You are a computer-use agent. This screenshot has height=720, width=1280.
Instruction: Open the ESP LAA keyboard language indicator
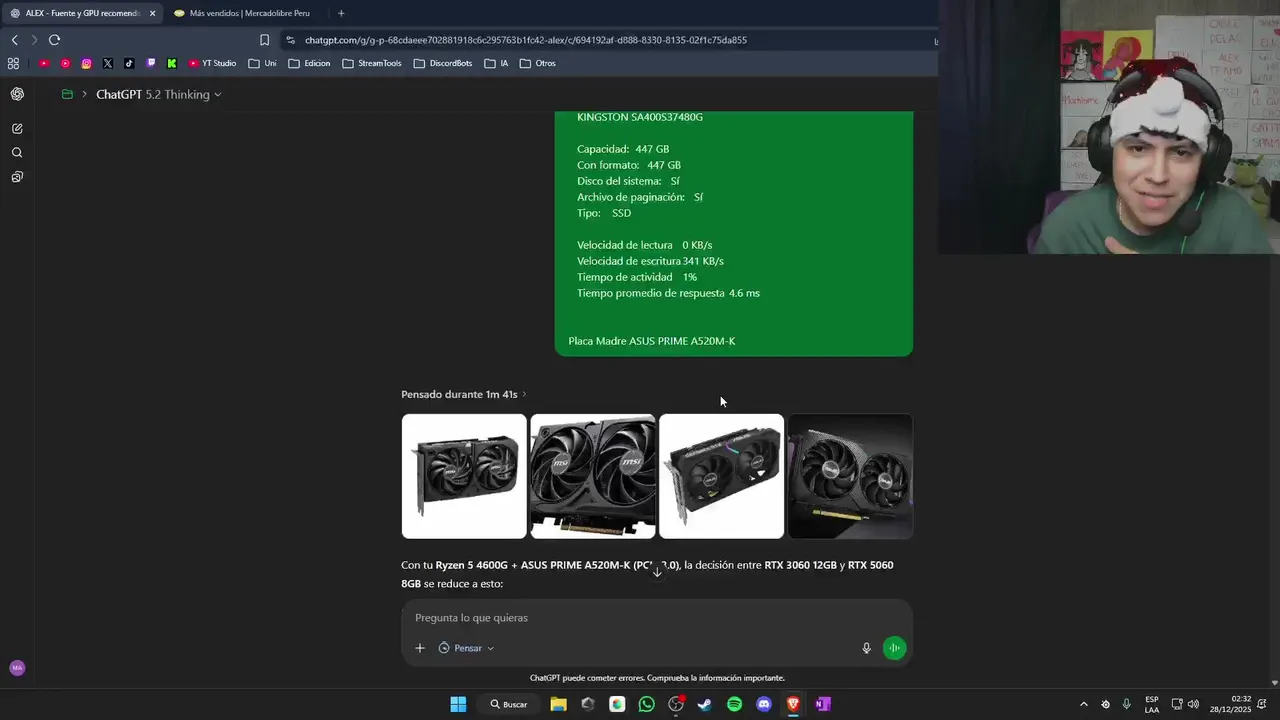1152,704
